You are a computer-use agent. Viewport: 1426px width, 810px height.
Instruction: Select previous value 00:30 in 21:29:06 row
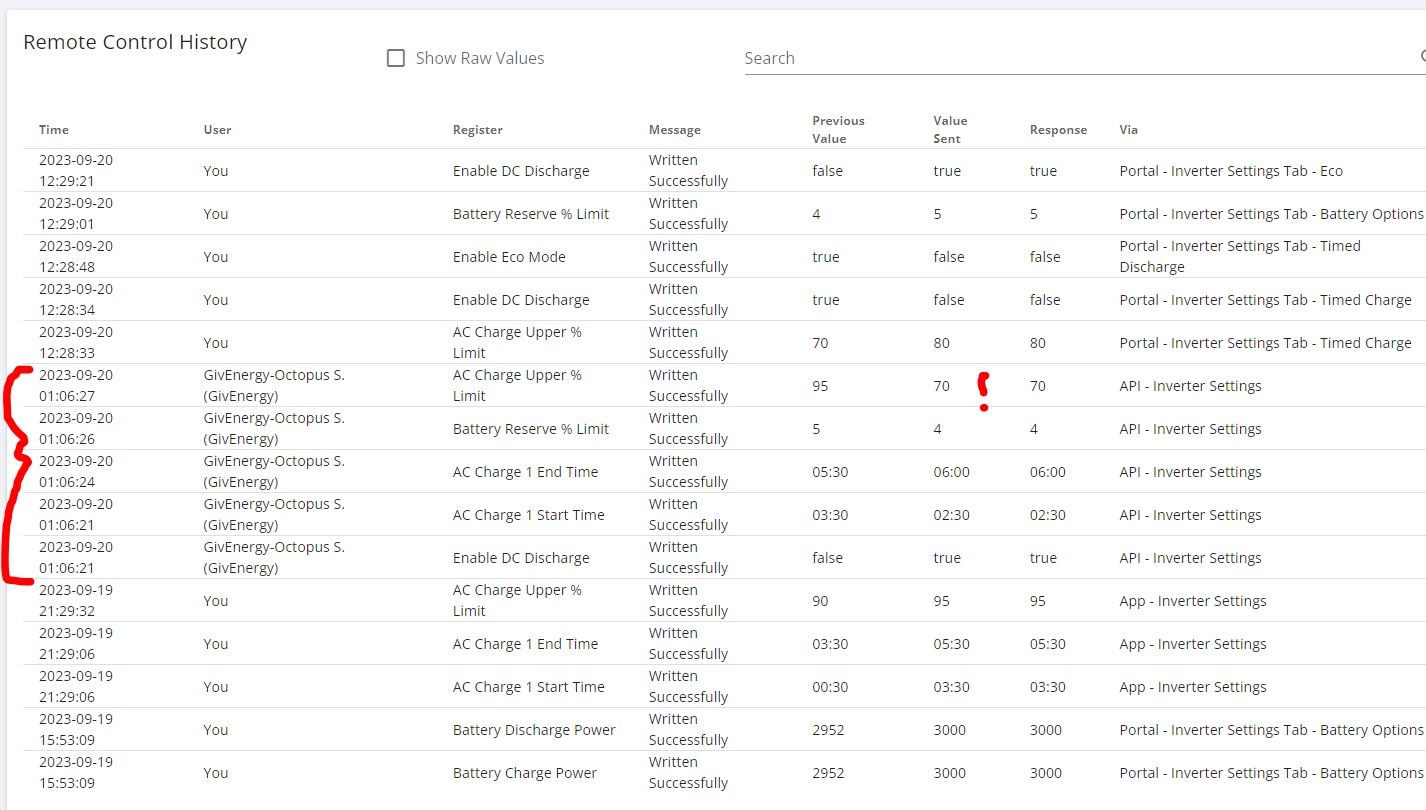coord(830,687)
